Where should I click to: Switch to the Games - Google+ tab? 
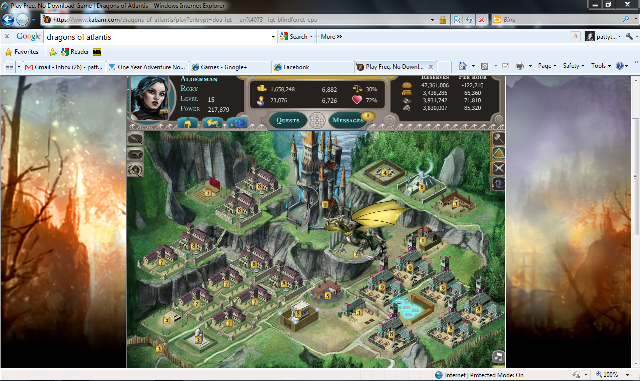coord(230,67)
